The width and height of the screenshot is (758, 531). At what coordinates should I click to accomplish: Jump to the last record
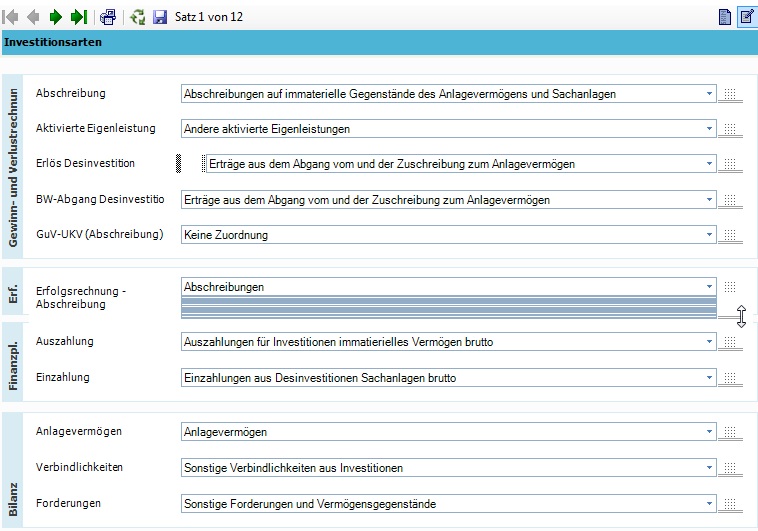79,17
